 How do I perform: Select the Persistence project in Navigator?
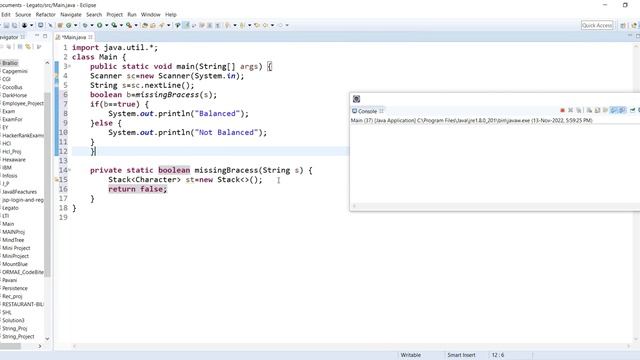click(15, 288)
